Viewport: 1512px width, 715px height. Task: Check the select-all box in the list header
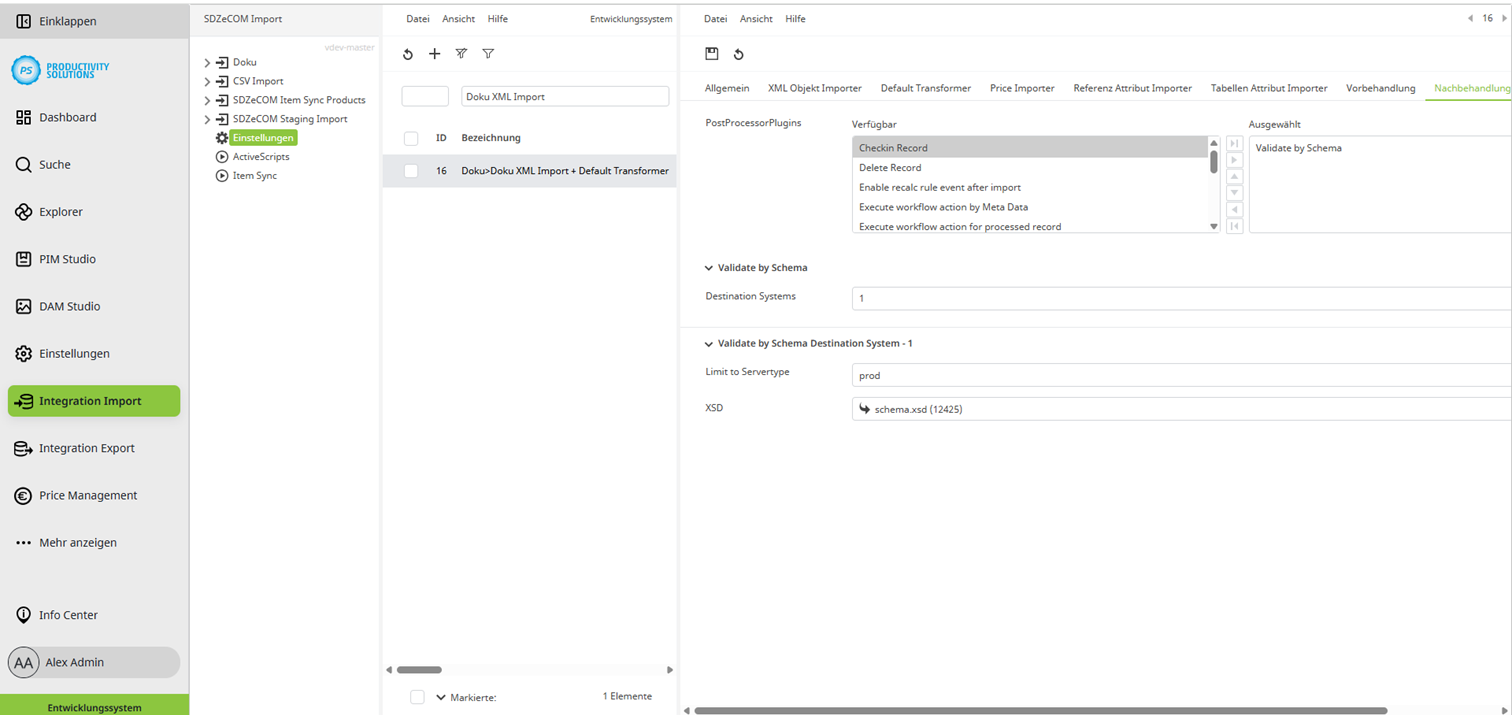(x=411, y=138)
